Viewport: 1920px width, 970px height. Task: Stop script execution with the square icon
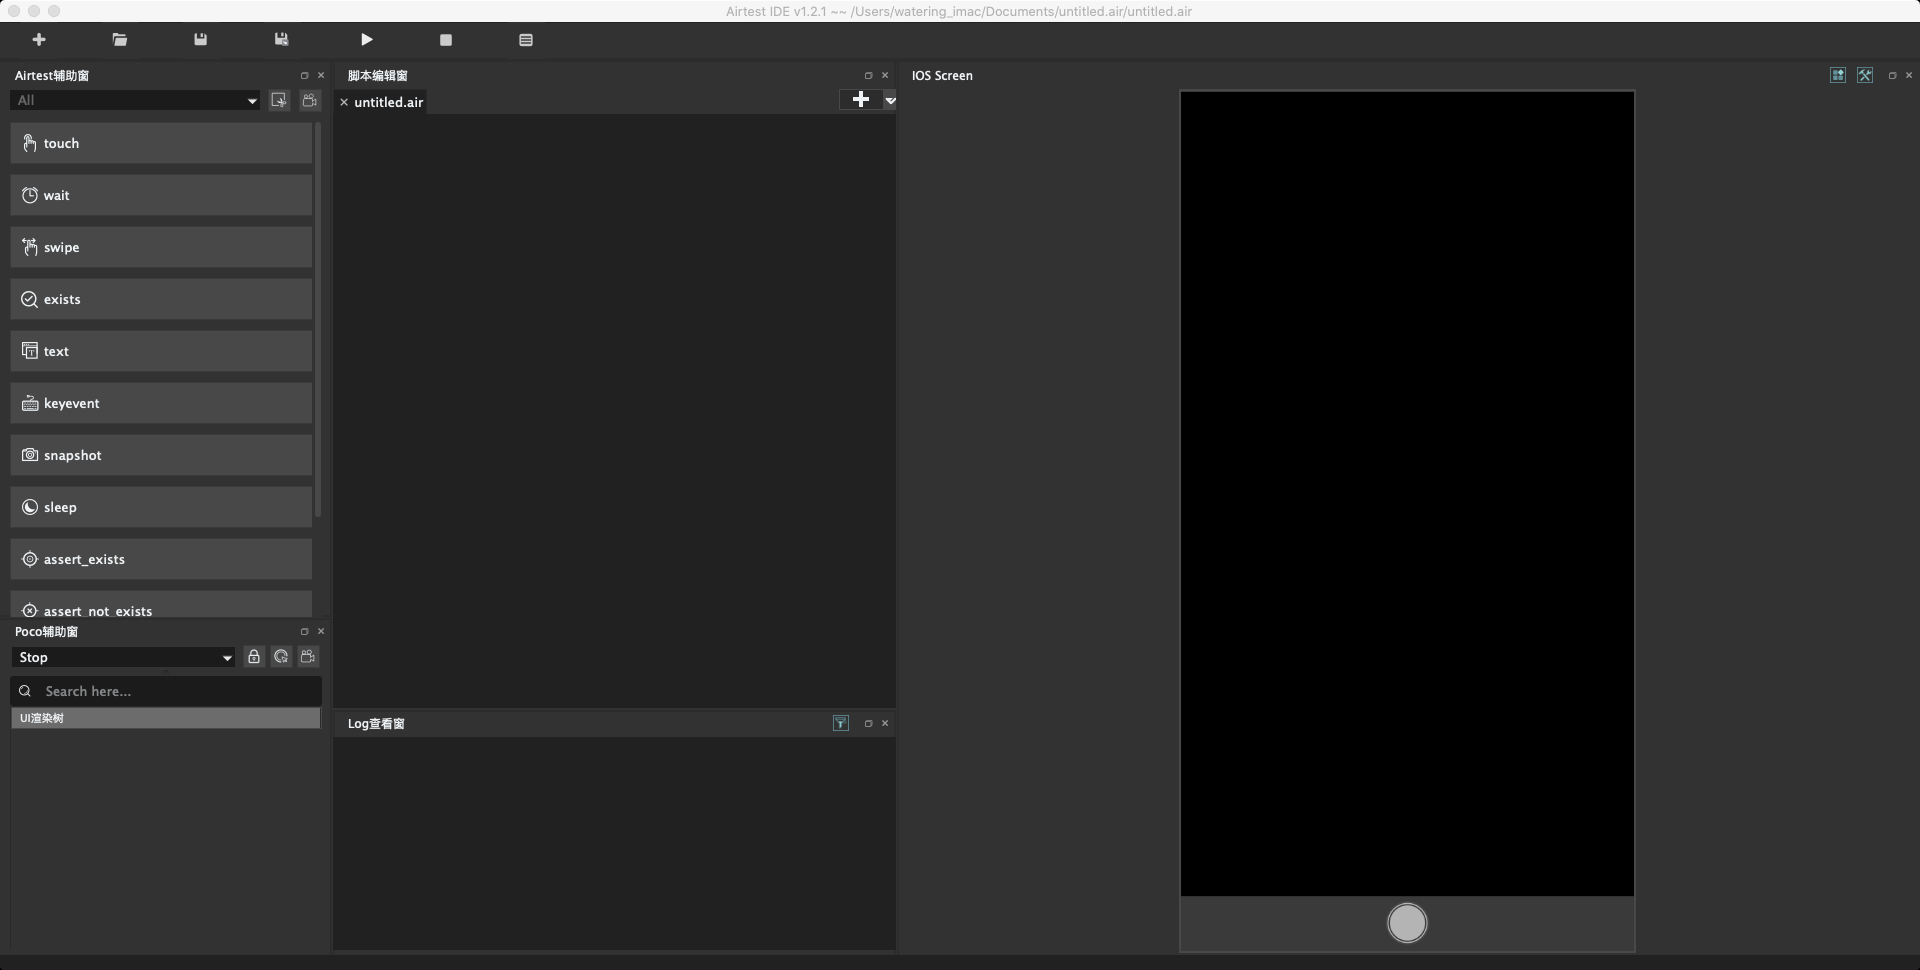pos(446,40)
